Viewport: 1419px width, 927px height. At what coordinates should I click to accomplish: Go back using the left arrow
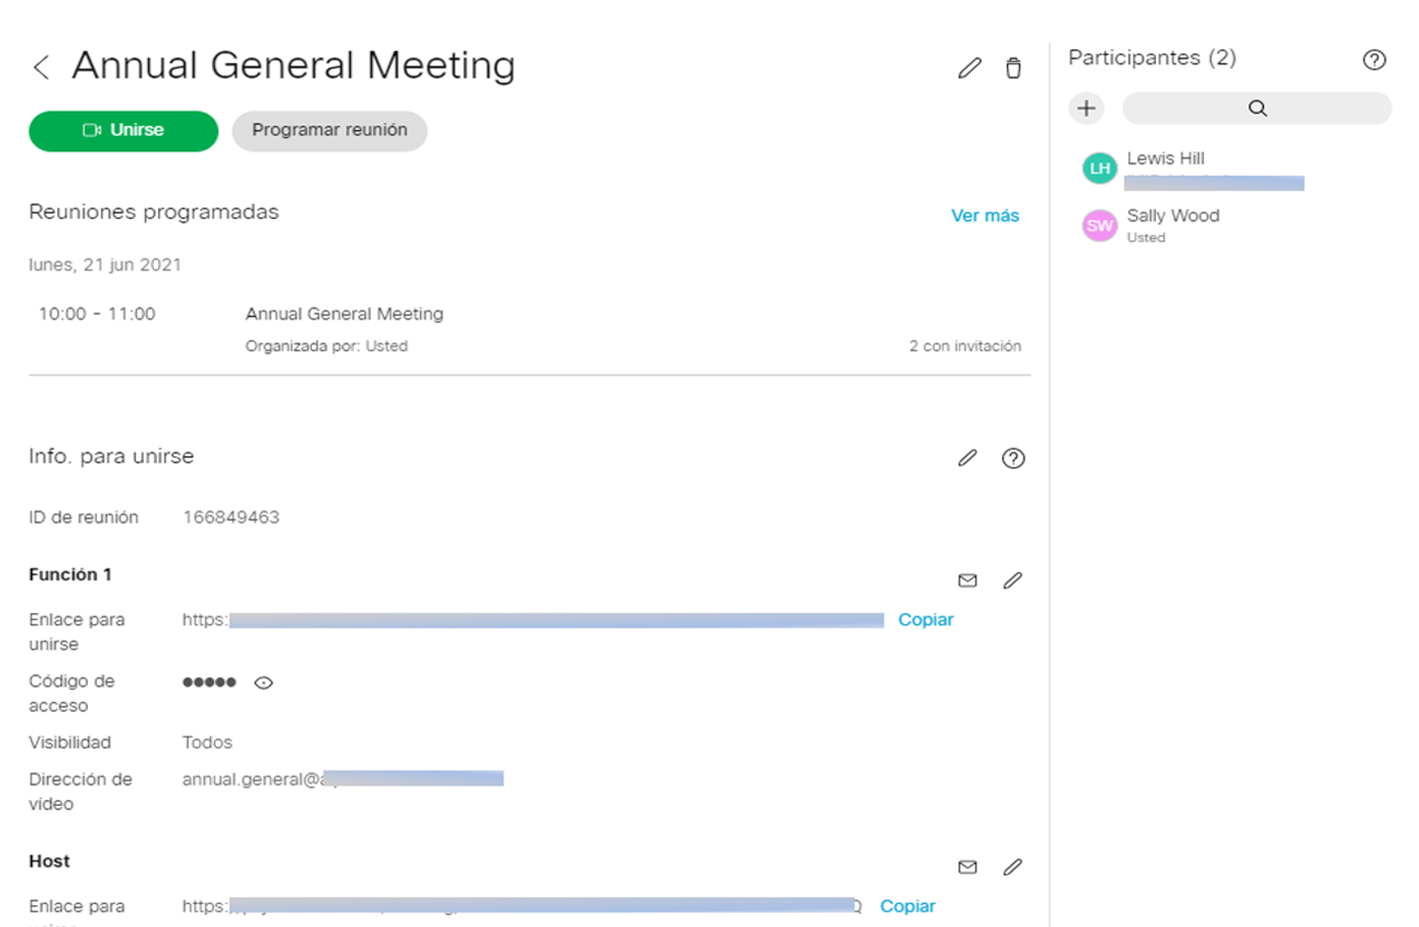[41, 67]
